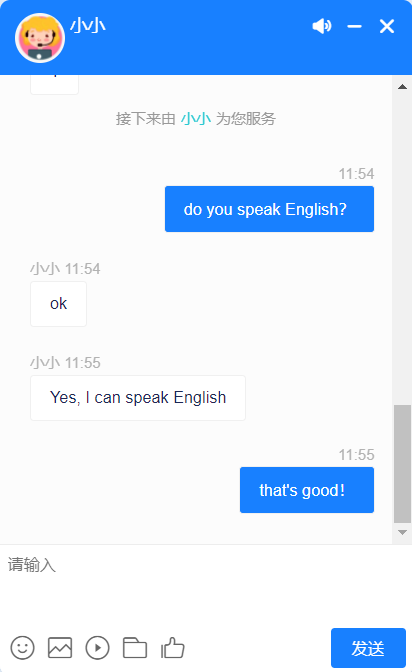Viewport: 412px width, 672px height.
Task: Click the image upload icon
Action: [x=60, y=648]
